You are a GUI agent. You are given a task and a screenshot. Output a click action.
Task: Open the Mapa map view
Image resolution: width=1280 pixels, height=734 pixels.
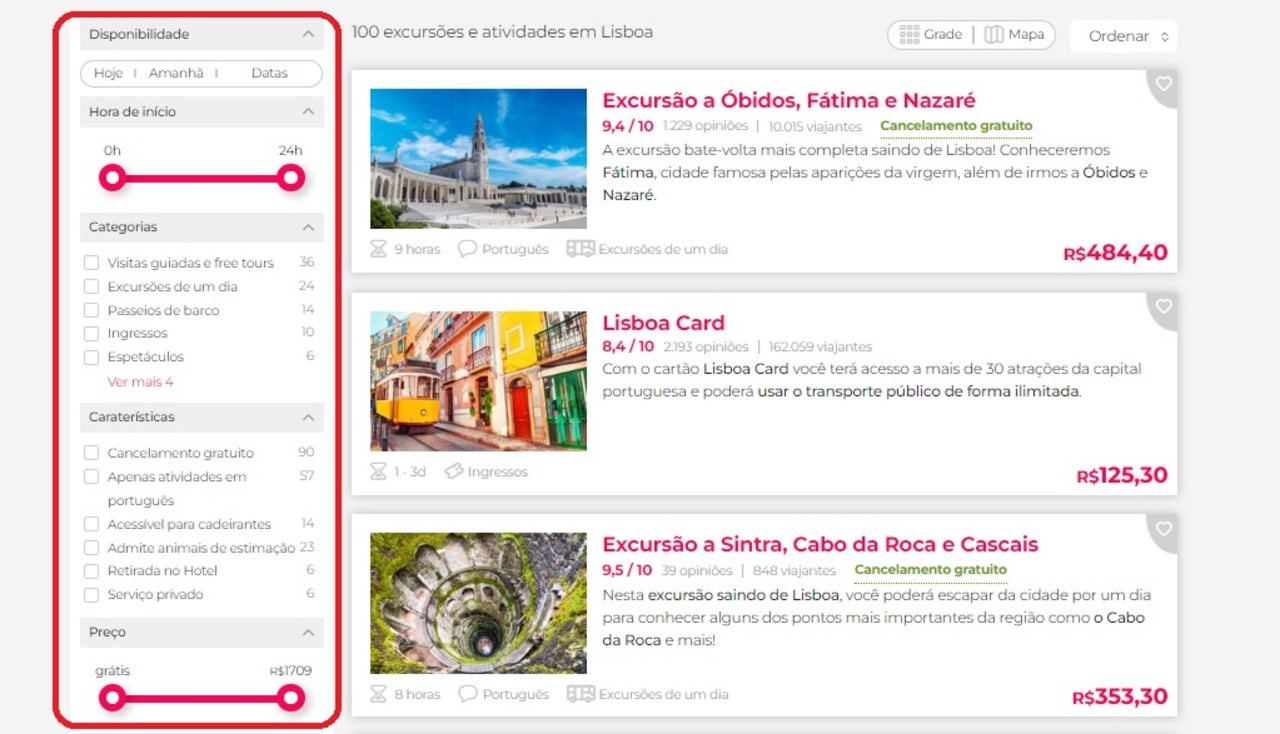click(1015, 35)
